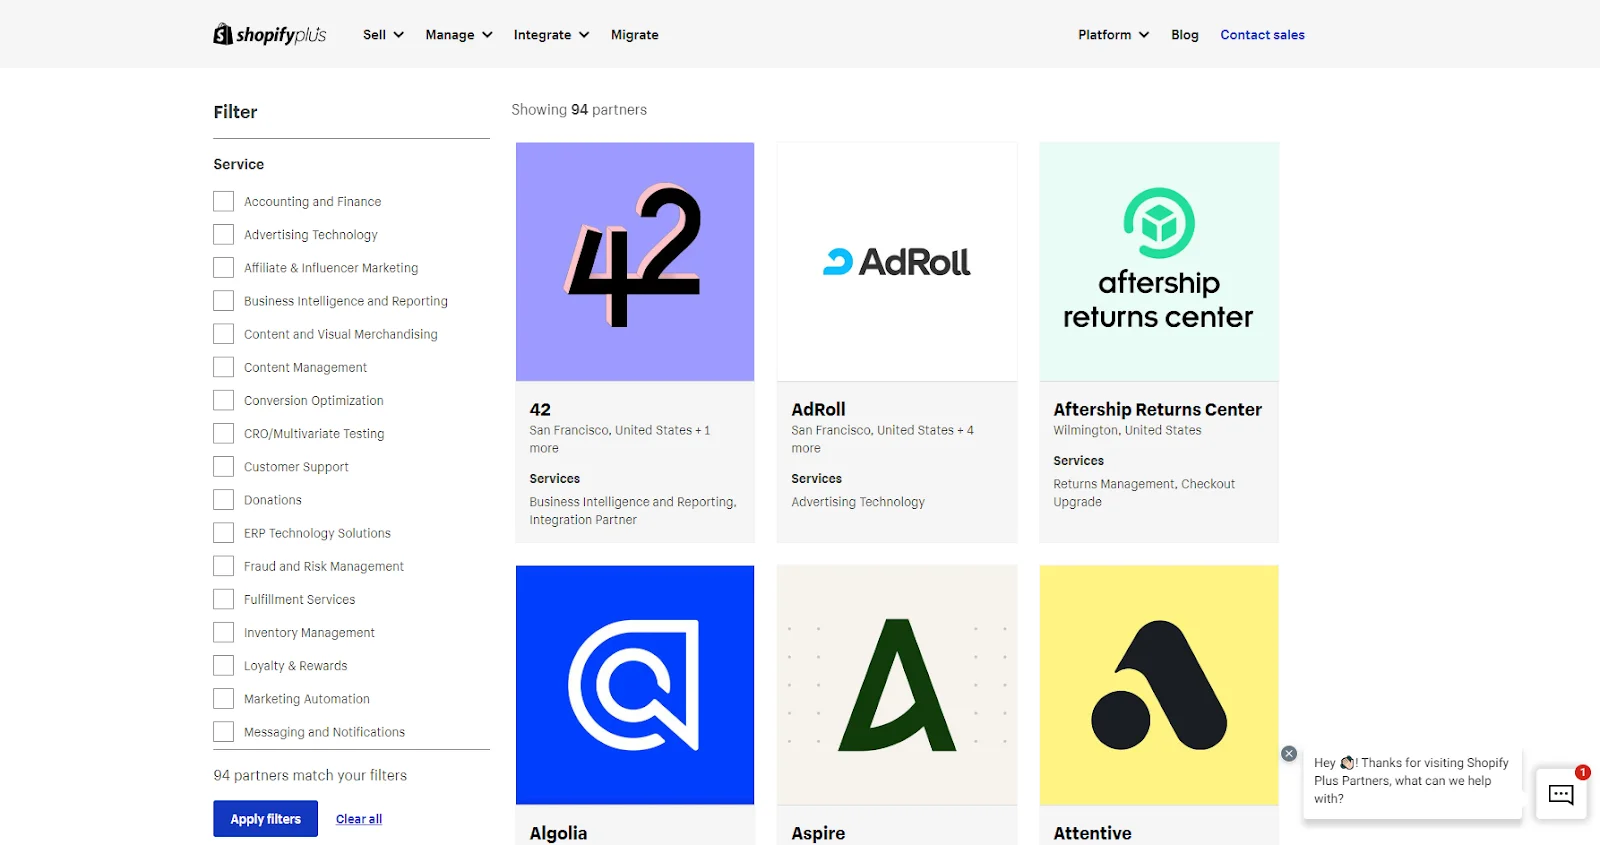Viewport: 1600px width, 845px height.
Task: Open the Migrate page
Action: coord(635,34)
